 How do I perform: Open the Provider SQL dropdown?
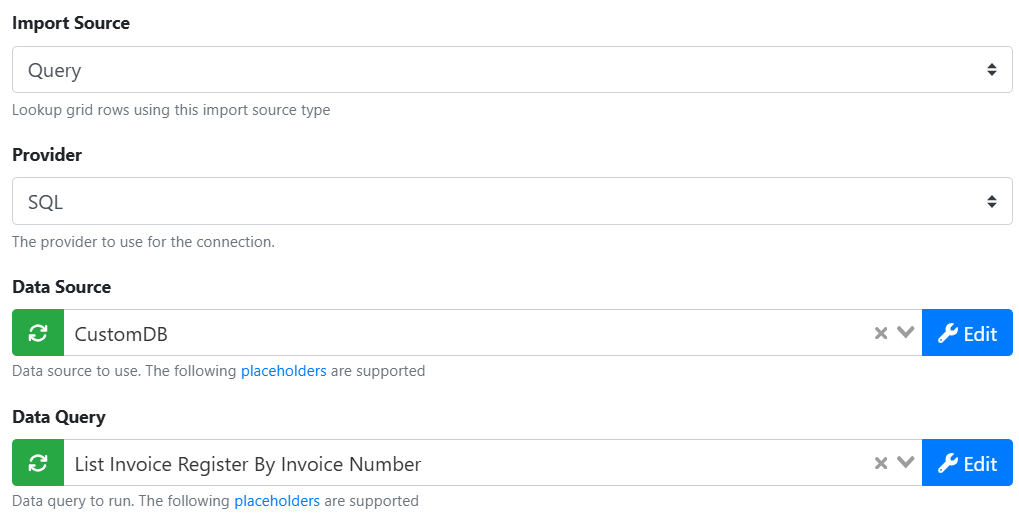(512, 202)
